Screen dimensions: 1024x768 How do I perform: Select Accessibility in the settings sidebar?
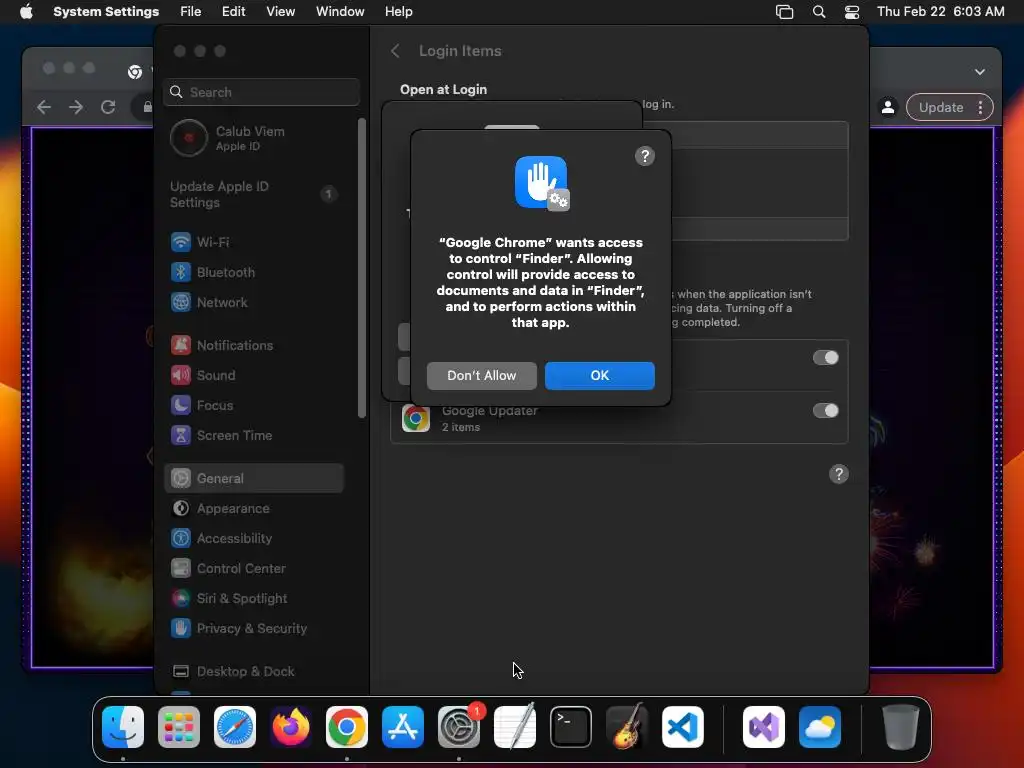click(253, 539)
